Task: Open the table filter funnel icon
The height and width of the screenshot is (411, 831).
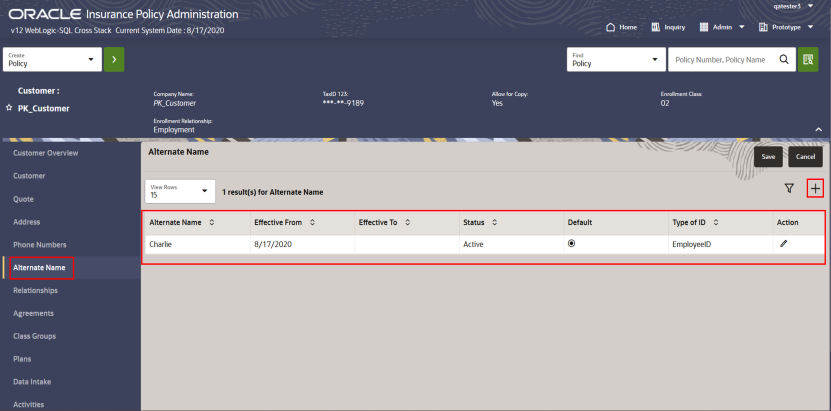Action: tap(789, 188)
